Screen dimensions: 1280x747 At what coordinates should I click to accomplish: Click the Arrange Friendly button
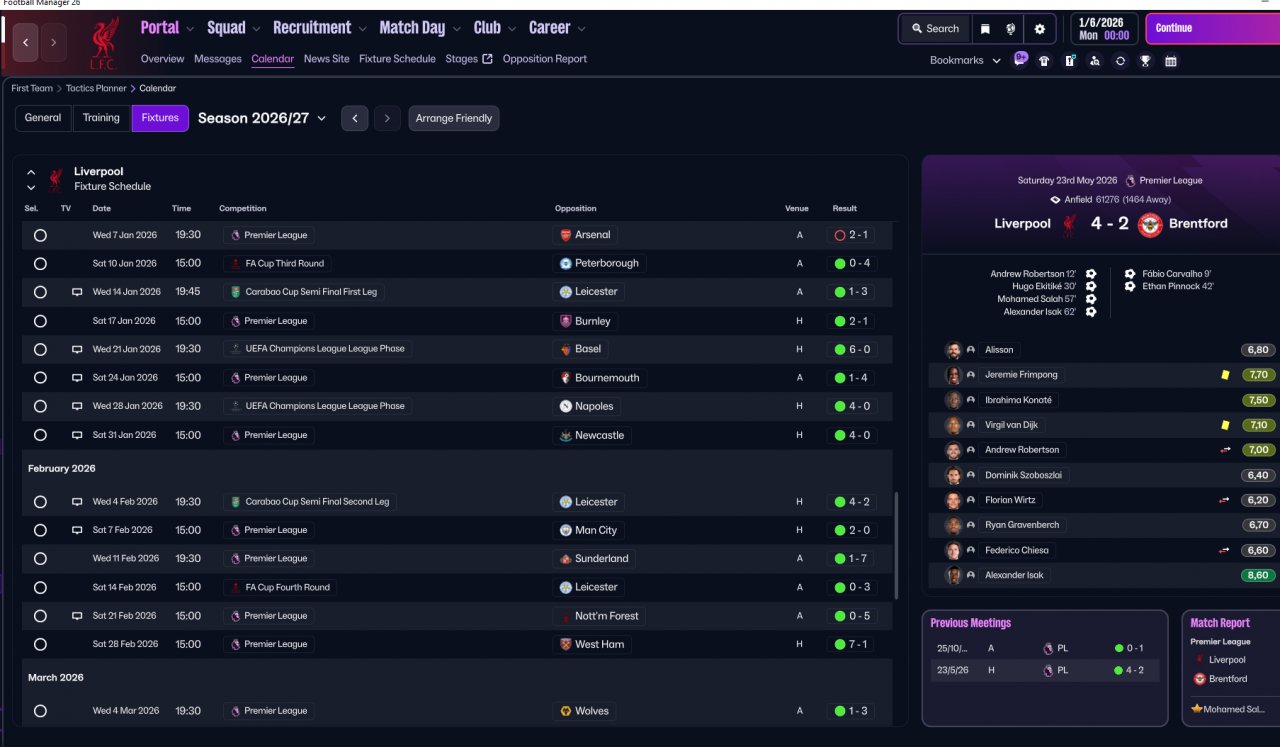pos(454,118)
